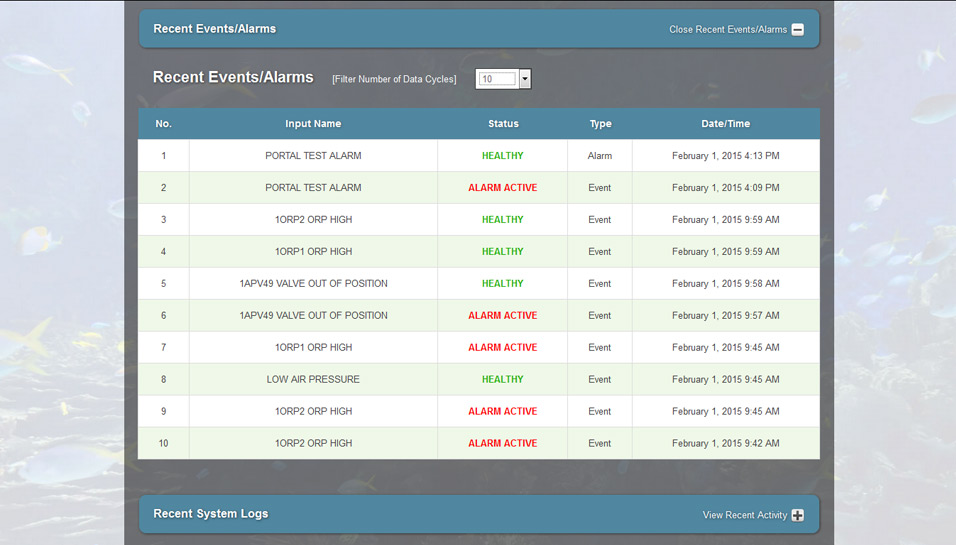Open the Filter Number of Data Cycles dropdown arrow

pyautogui.click(x=525, y=79)
